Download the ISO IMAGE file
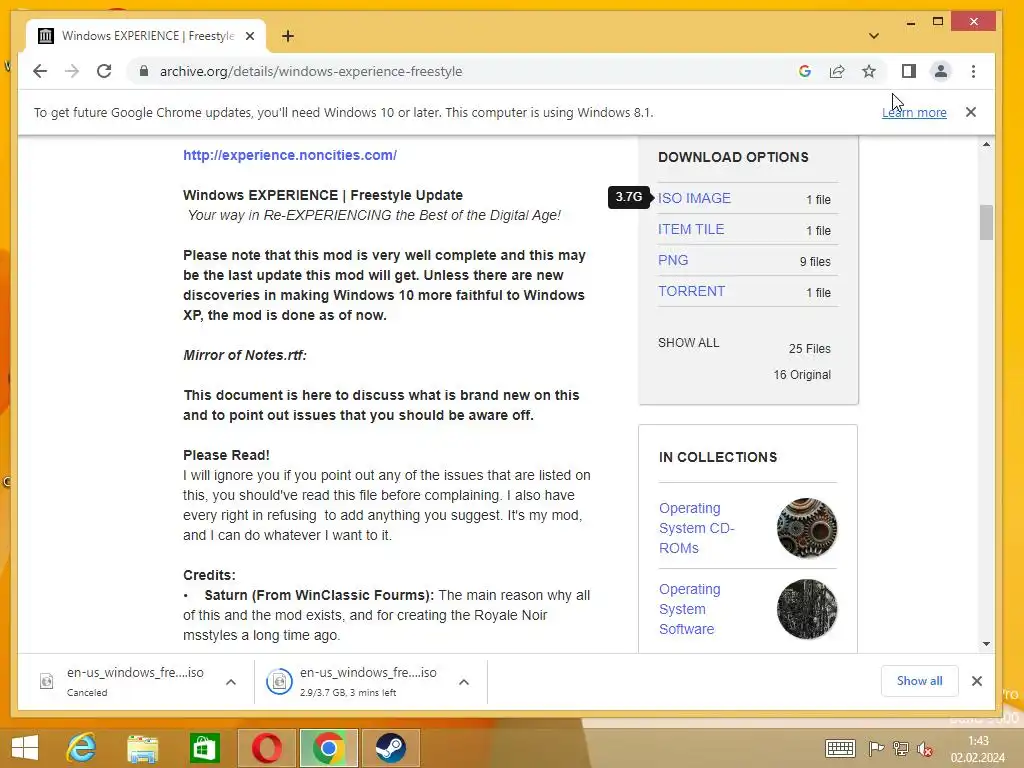The height and width of the screenshot is (768, 1024). [x=694, y=198]
